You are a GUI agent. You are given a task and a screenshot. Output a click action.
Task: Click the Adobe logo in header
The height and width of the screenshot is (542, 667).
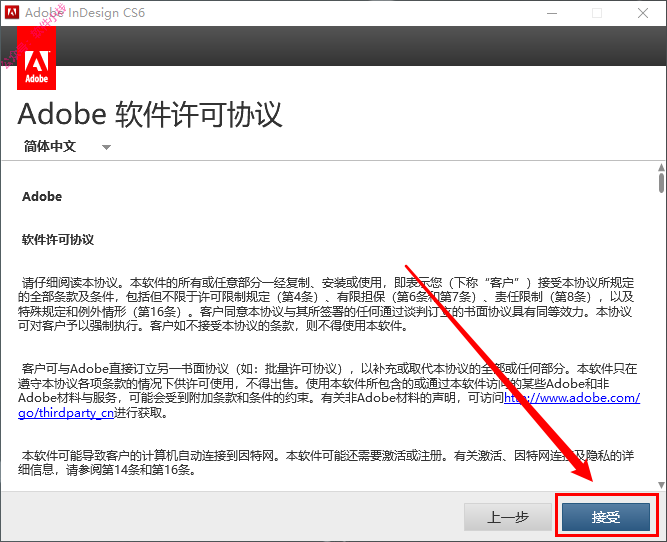tap(37, 58)
